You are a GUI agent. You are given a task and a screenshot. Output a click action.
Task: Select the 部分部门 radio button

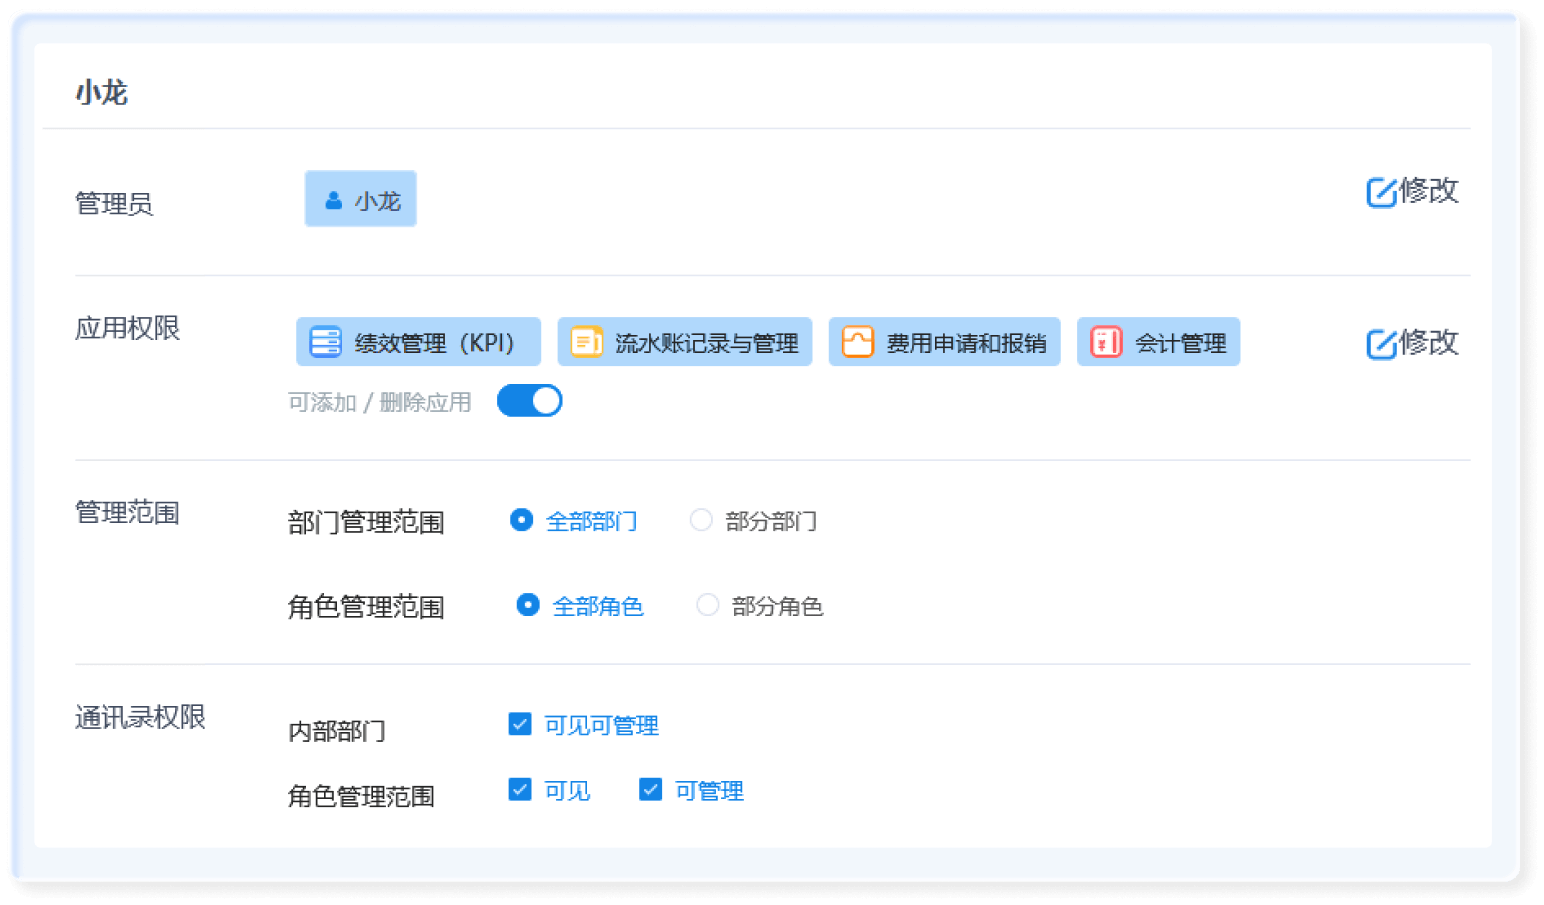[x=701, y=520]
